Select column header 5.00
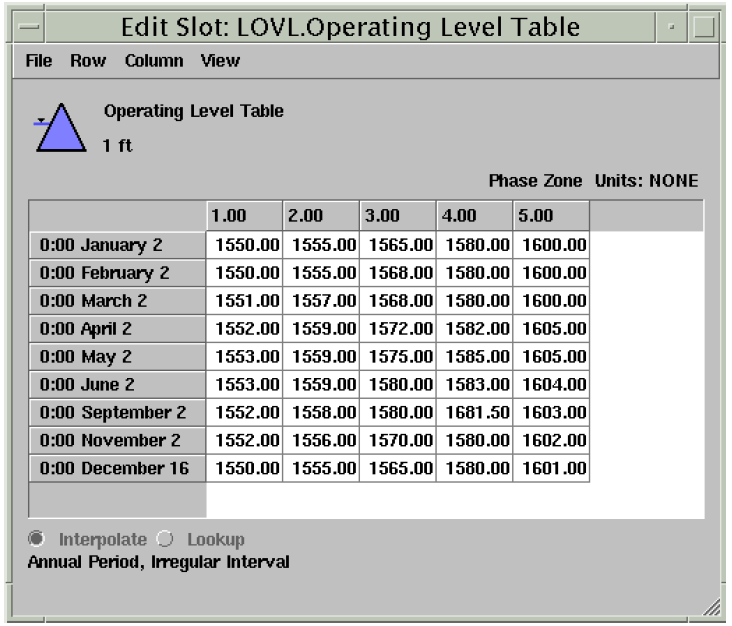Viewport: 732px width, 626px height. point(551,216)
